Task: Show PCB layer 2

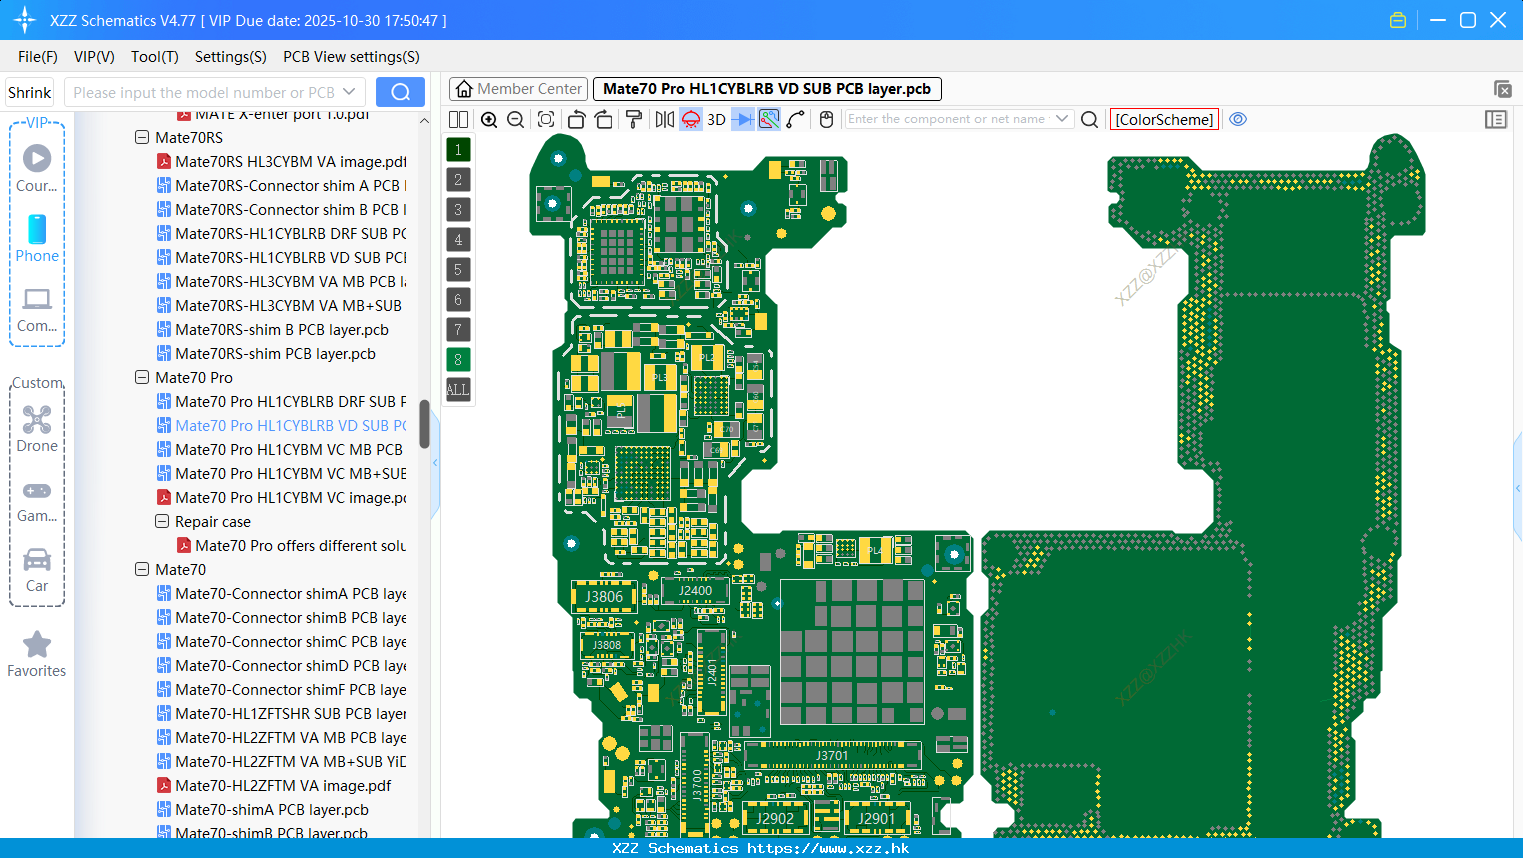Action: click(x=458, y=180)
